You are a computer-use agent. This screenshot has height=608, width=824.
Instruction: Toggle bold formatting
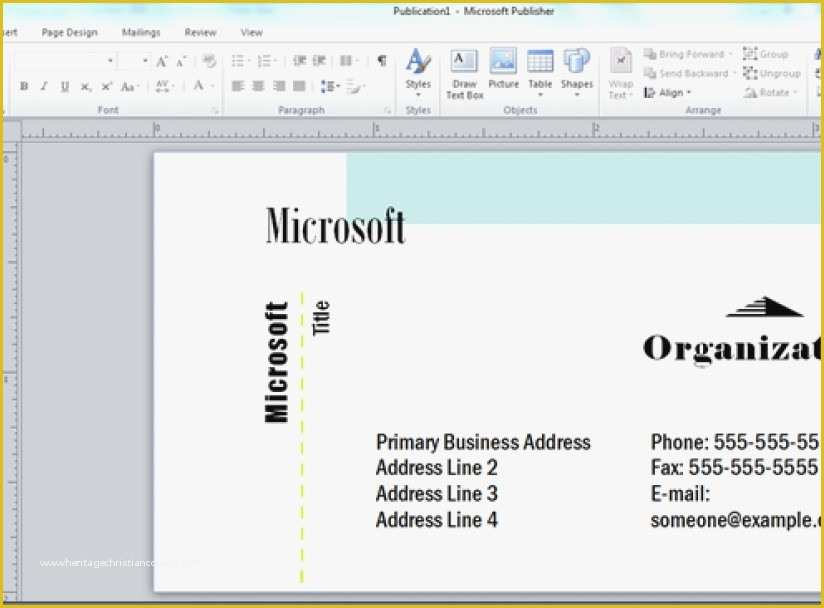(24, 86)
